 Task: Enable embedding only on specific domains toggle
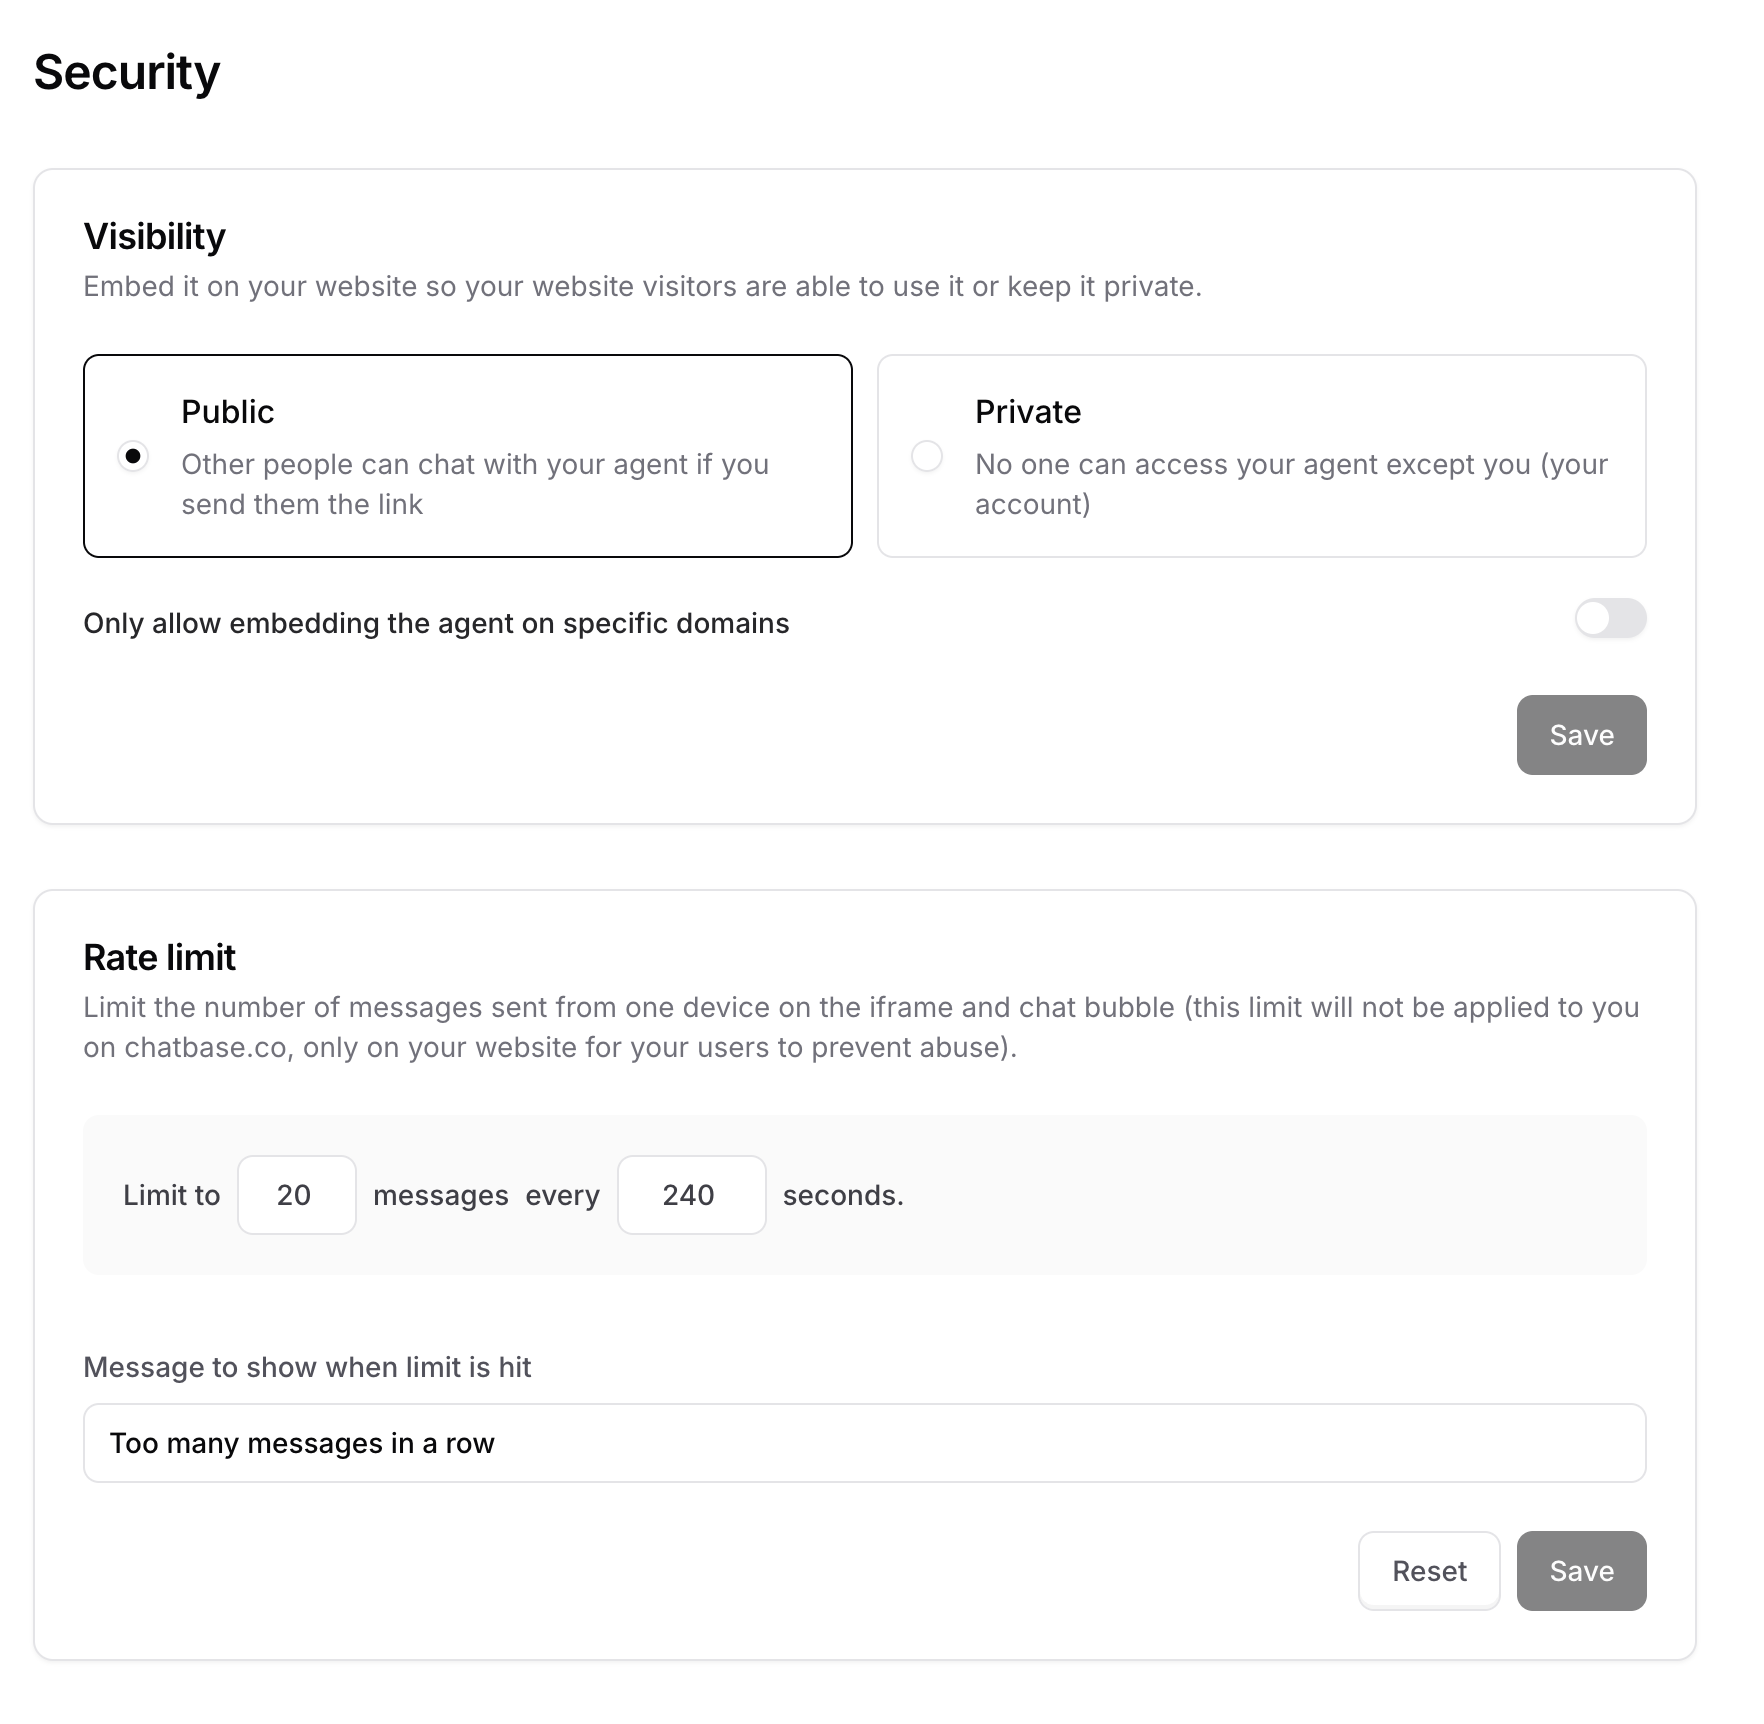(1610, 619)
